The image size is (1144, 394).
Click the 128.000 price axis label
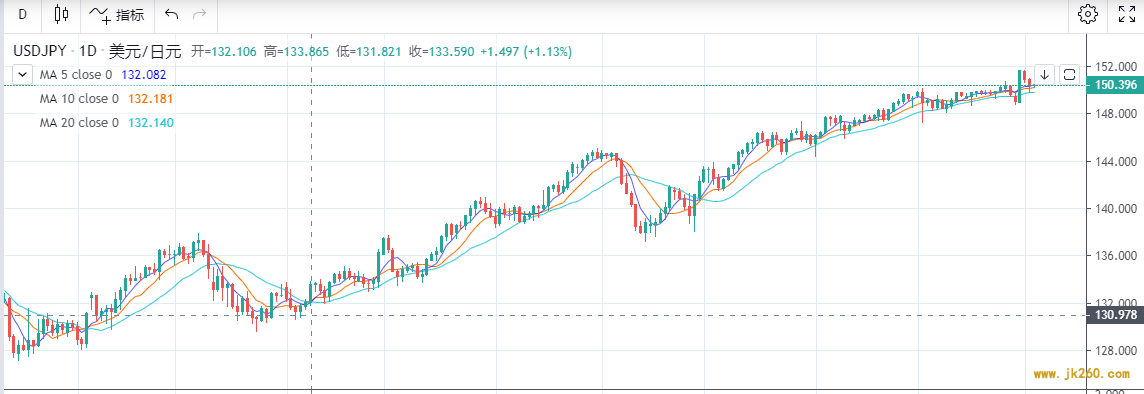(x=1116, y=351)
